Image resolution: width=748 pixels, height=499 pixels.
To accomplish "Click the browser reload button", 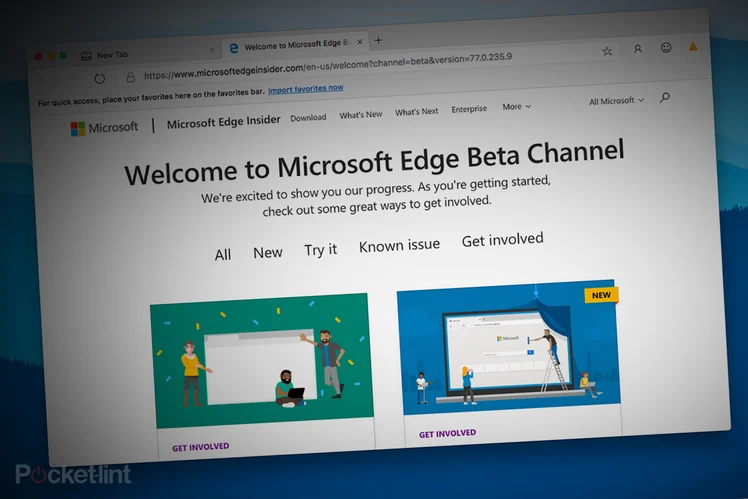I will click(99, 79).
